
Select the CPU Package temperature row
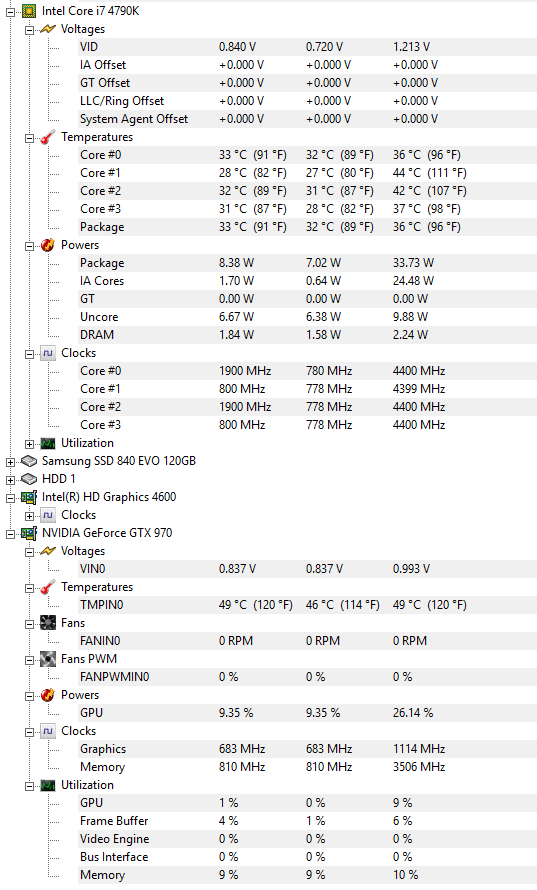coord(307,227)
